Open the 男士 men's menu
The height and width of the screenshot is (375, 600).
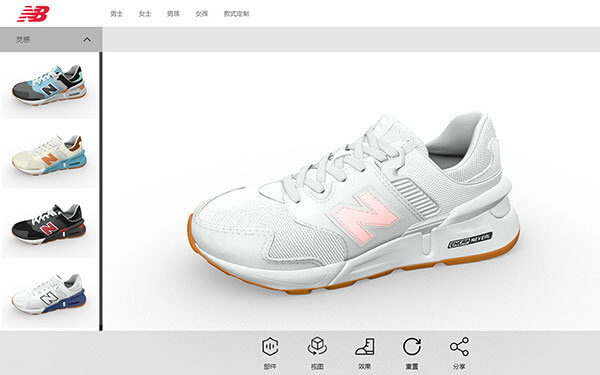(x=116, y=14)
